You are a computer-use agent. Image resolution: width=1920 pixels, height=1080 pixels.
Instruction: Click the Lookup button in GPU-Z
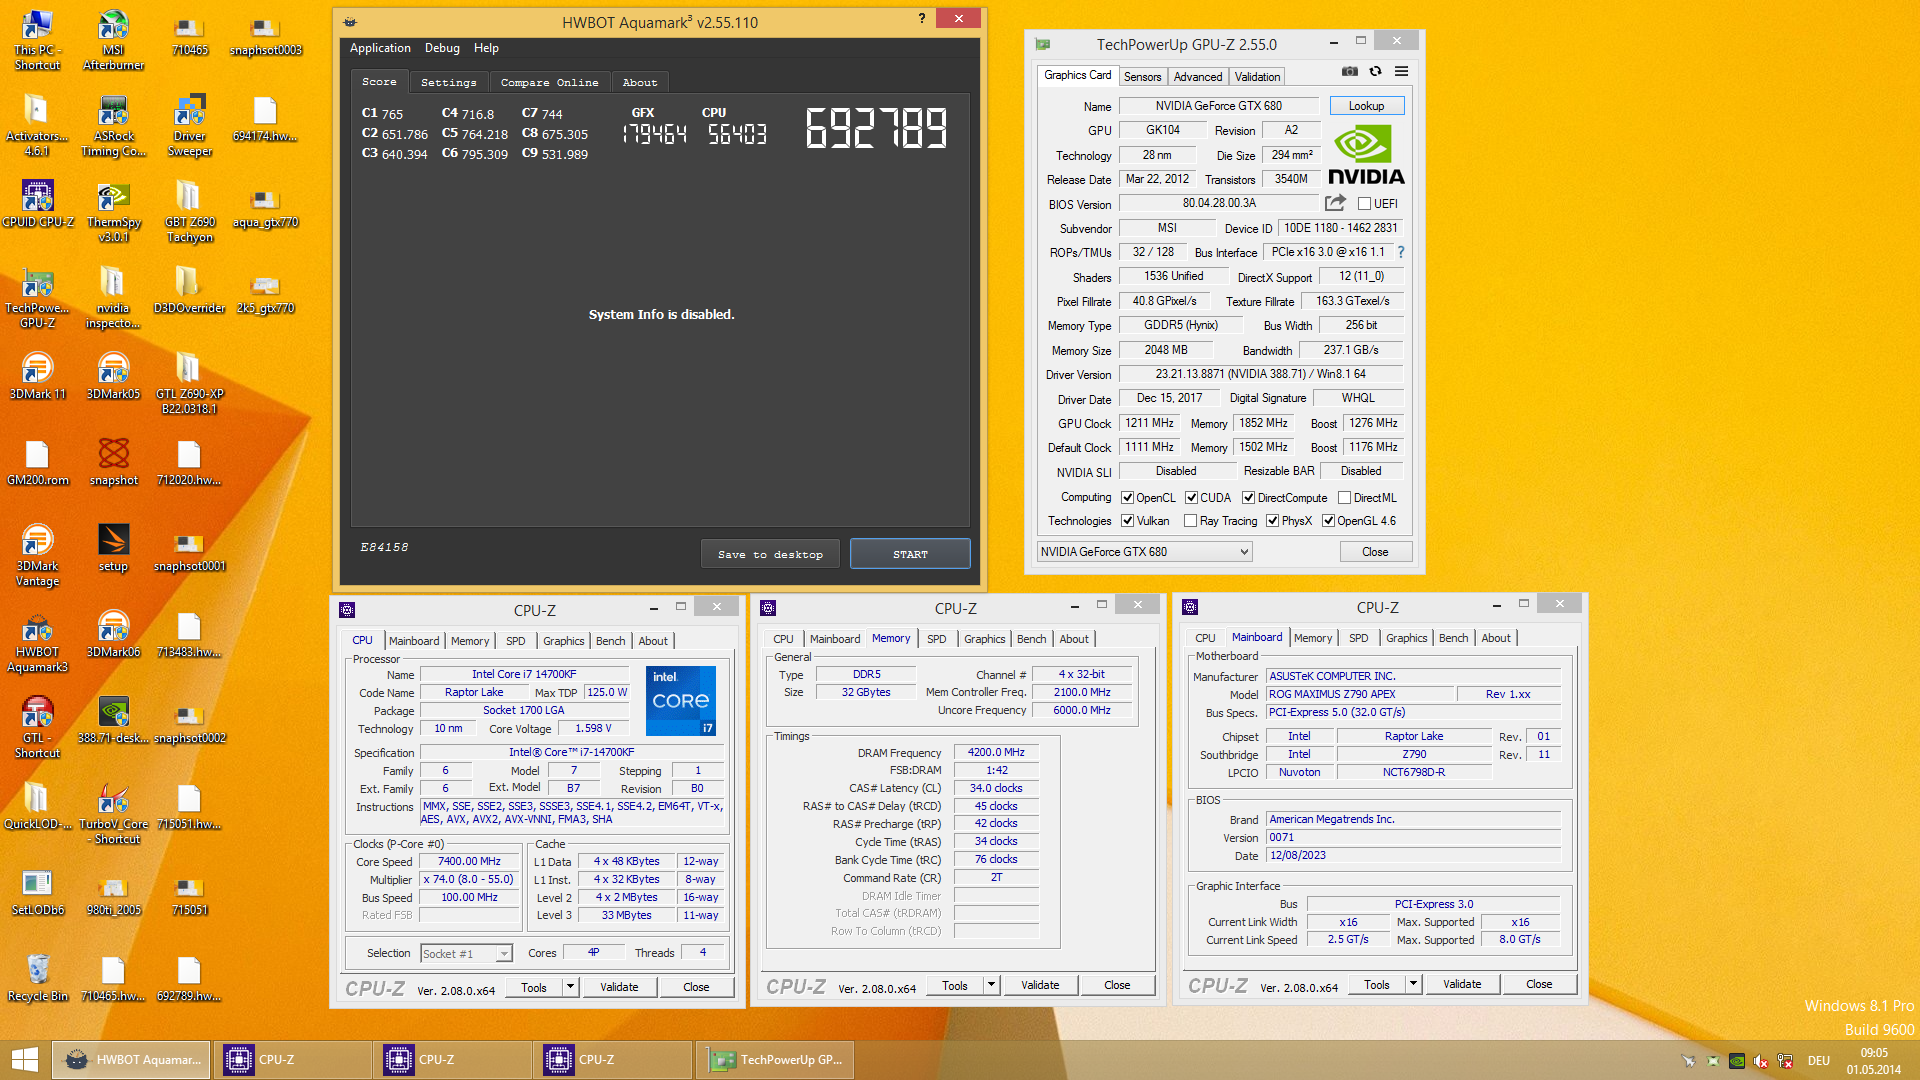pos(1366,106)
